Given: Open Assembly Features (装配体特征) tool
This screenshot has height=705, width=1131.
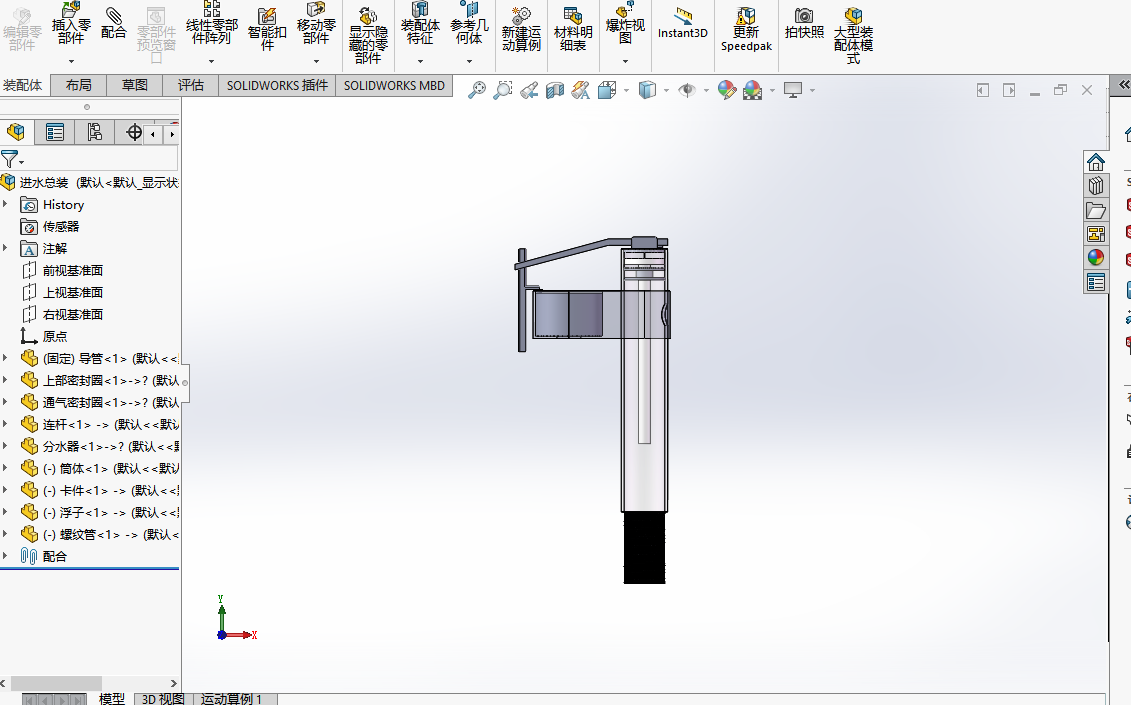Looking at the screenshot, I should tap(420, 25).
